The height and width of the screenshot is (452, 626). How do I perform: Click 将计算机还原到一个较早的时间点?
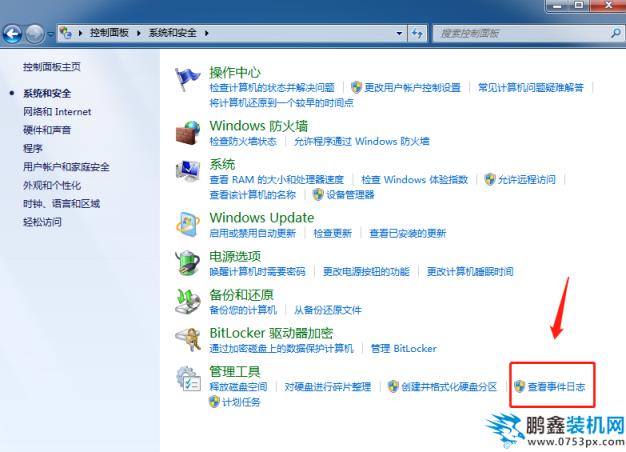click(281, 103)
